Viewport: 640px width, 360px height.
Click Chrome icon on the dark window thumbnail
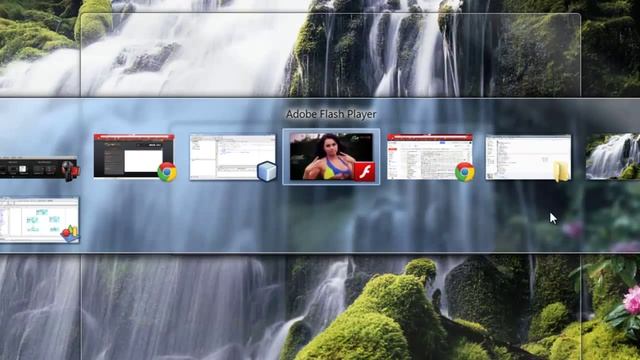pos(167,172)
